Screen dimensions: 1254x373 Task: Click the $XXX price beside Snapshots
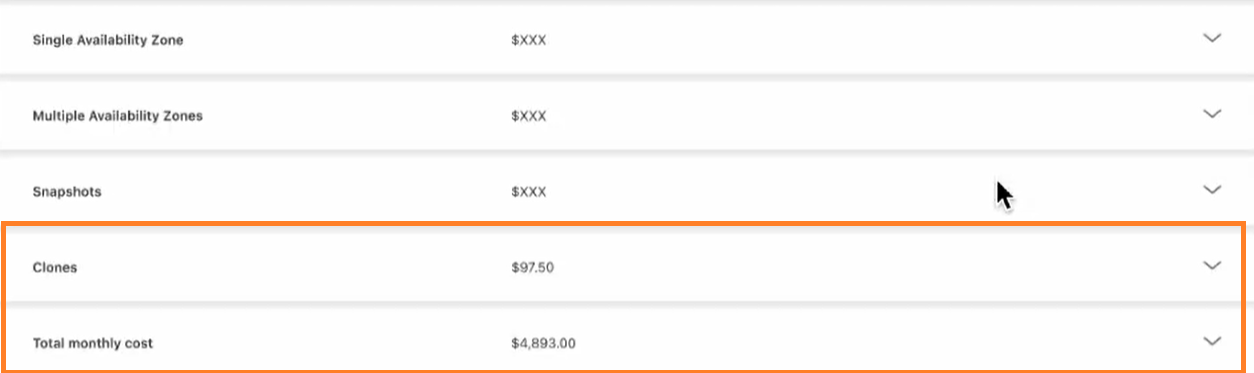[529, 191]
